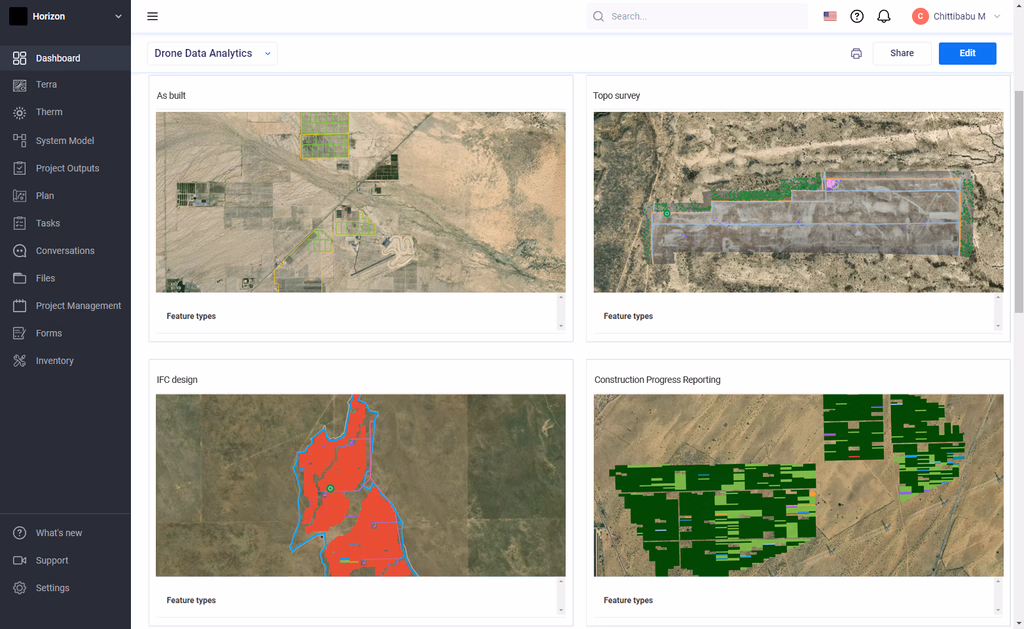The image size is (1024, 629).
Task: Open the Tasks label in the sidebar
Action: (48, 223)
